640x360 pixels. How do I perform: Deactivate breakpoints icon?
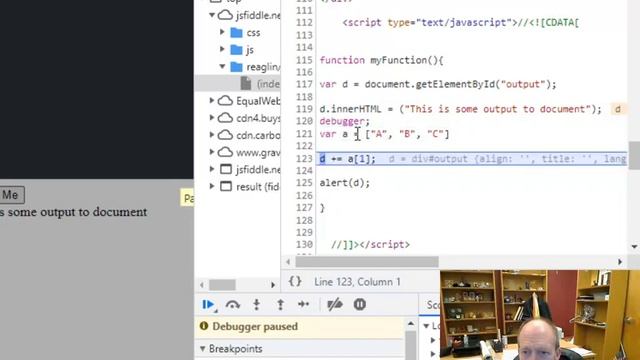335,304
